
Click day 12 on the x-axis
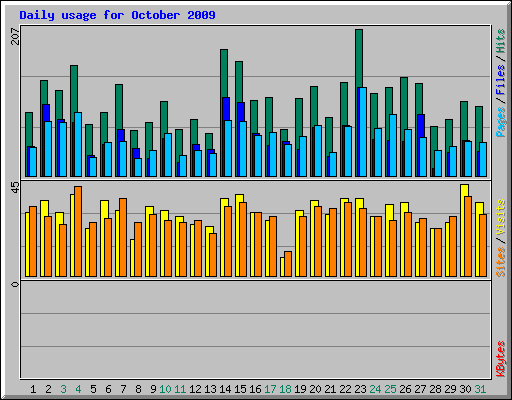point(195,389)
